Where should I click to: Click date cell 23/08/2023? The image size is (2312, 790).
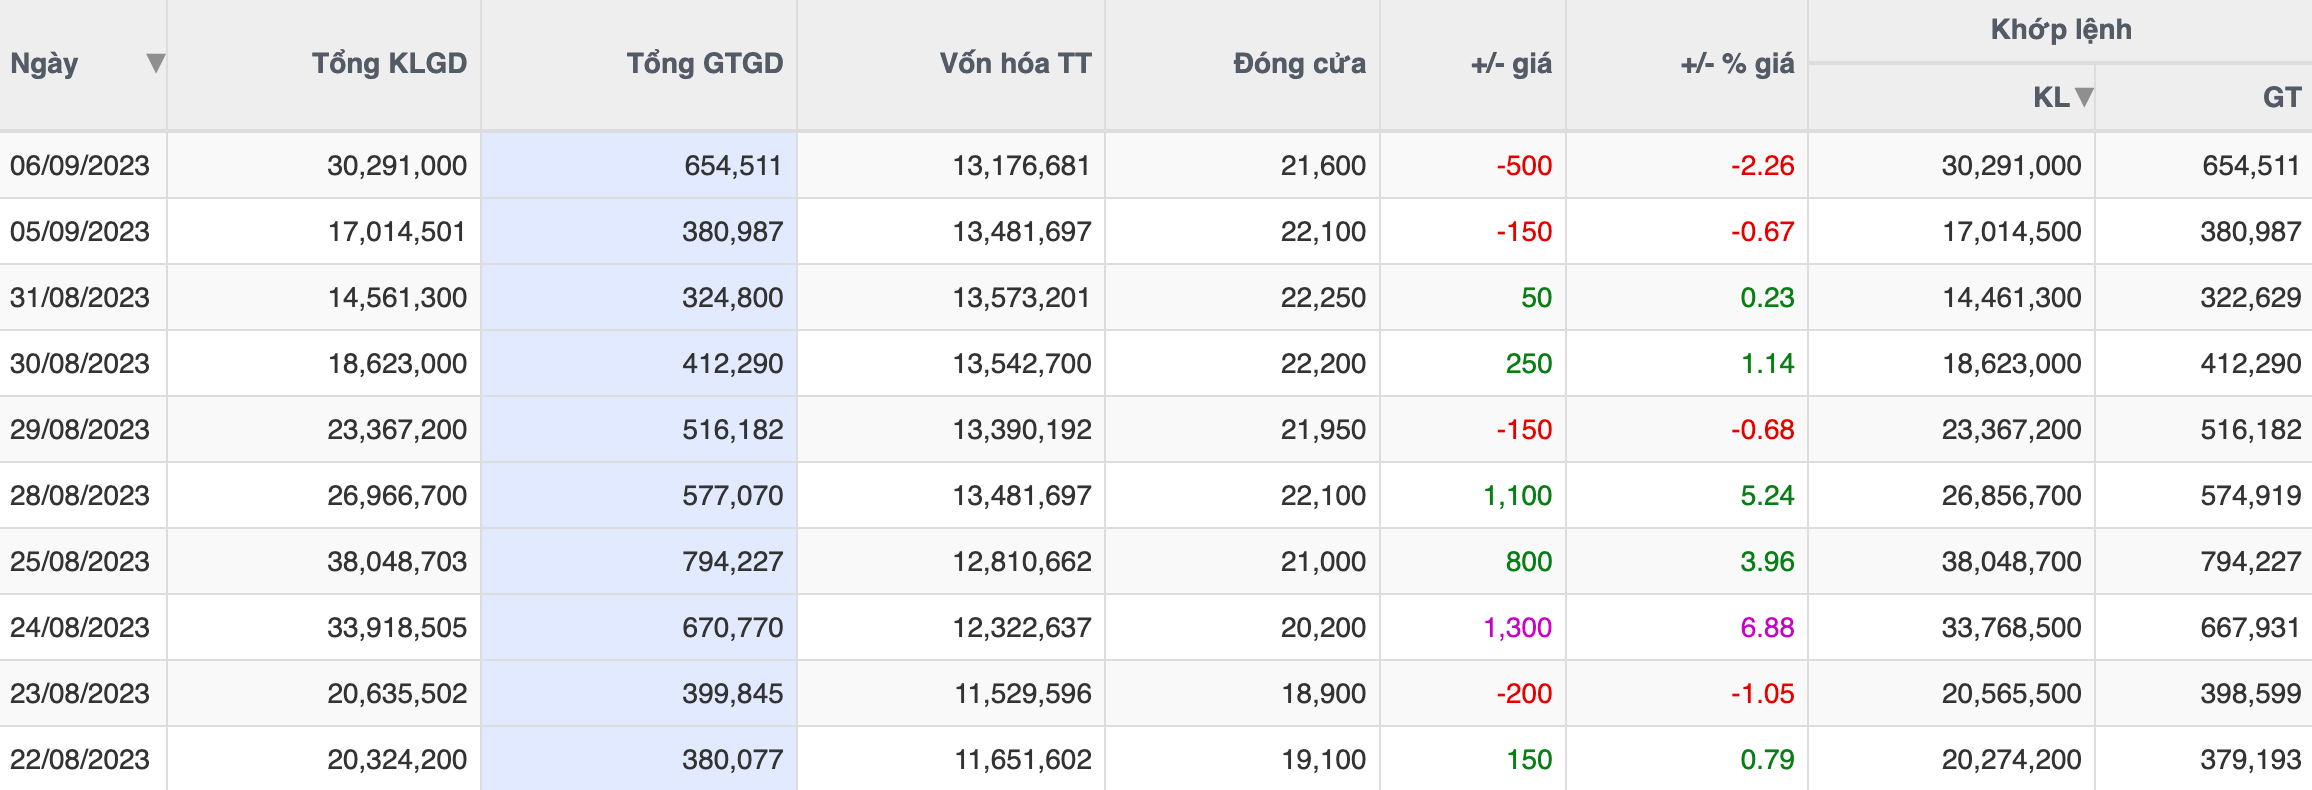(x=80, y=693)
